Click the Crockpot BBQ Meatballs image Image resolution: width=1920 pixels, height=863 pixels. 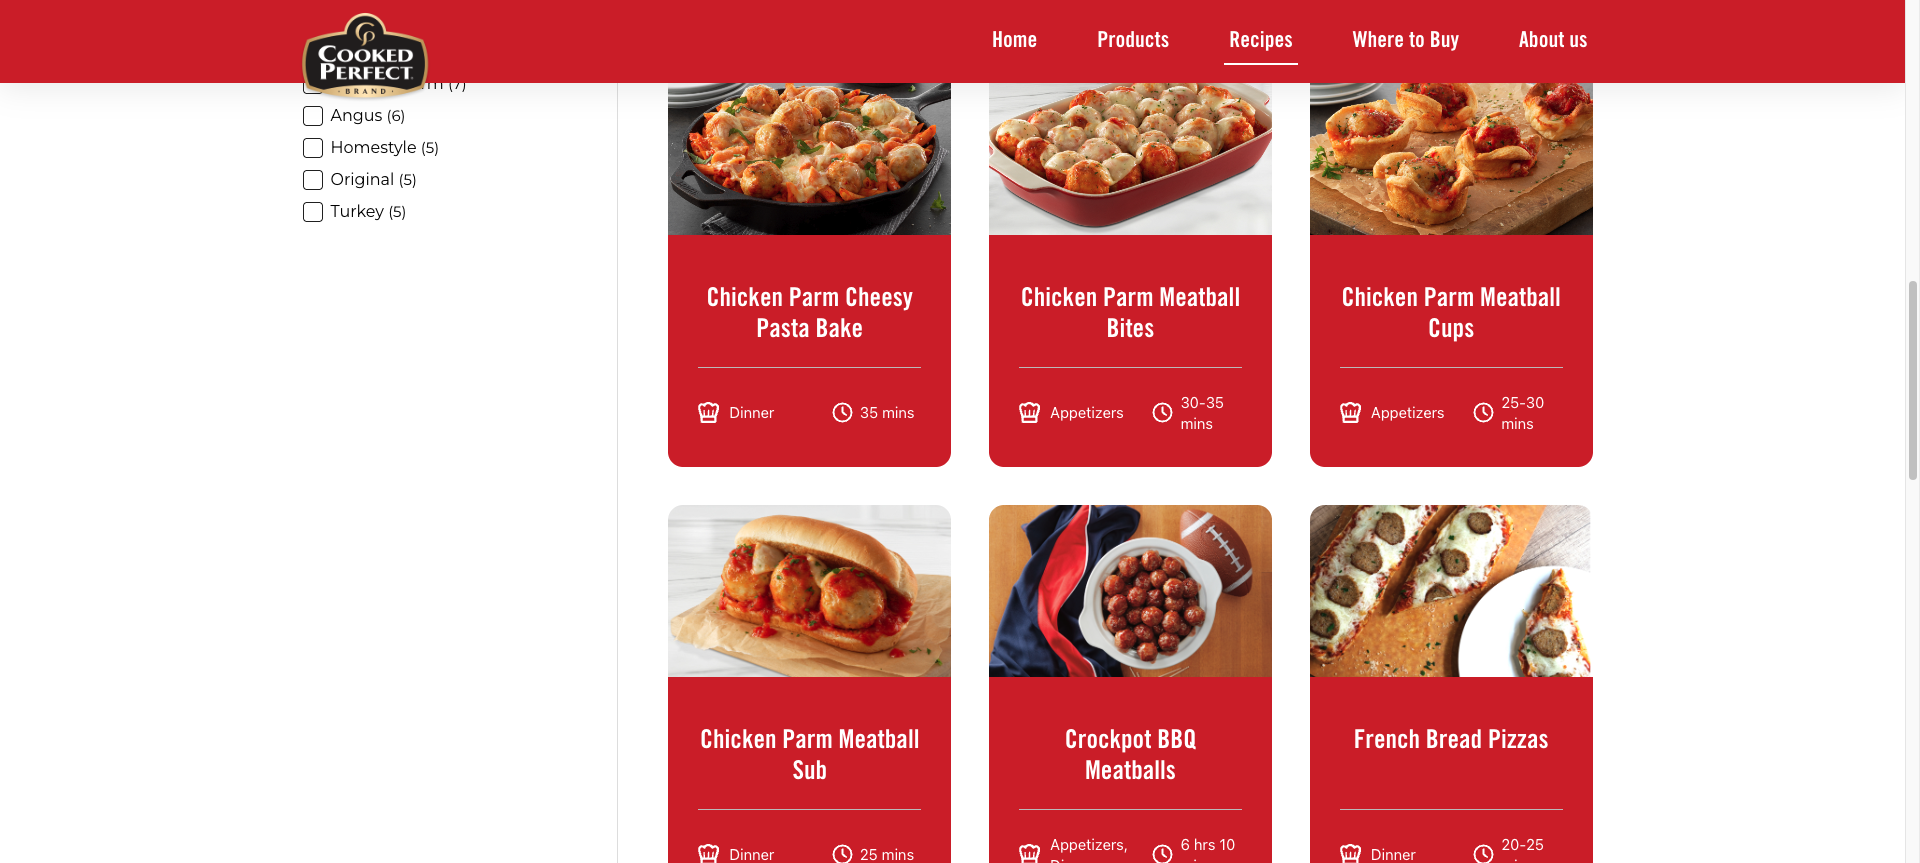[1130, 591]
